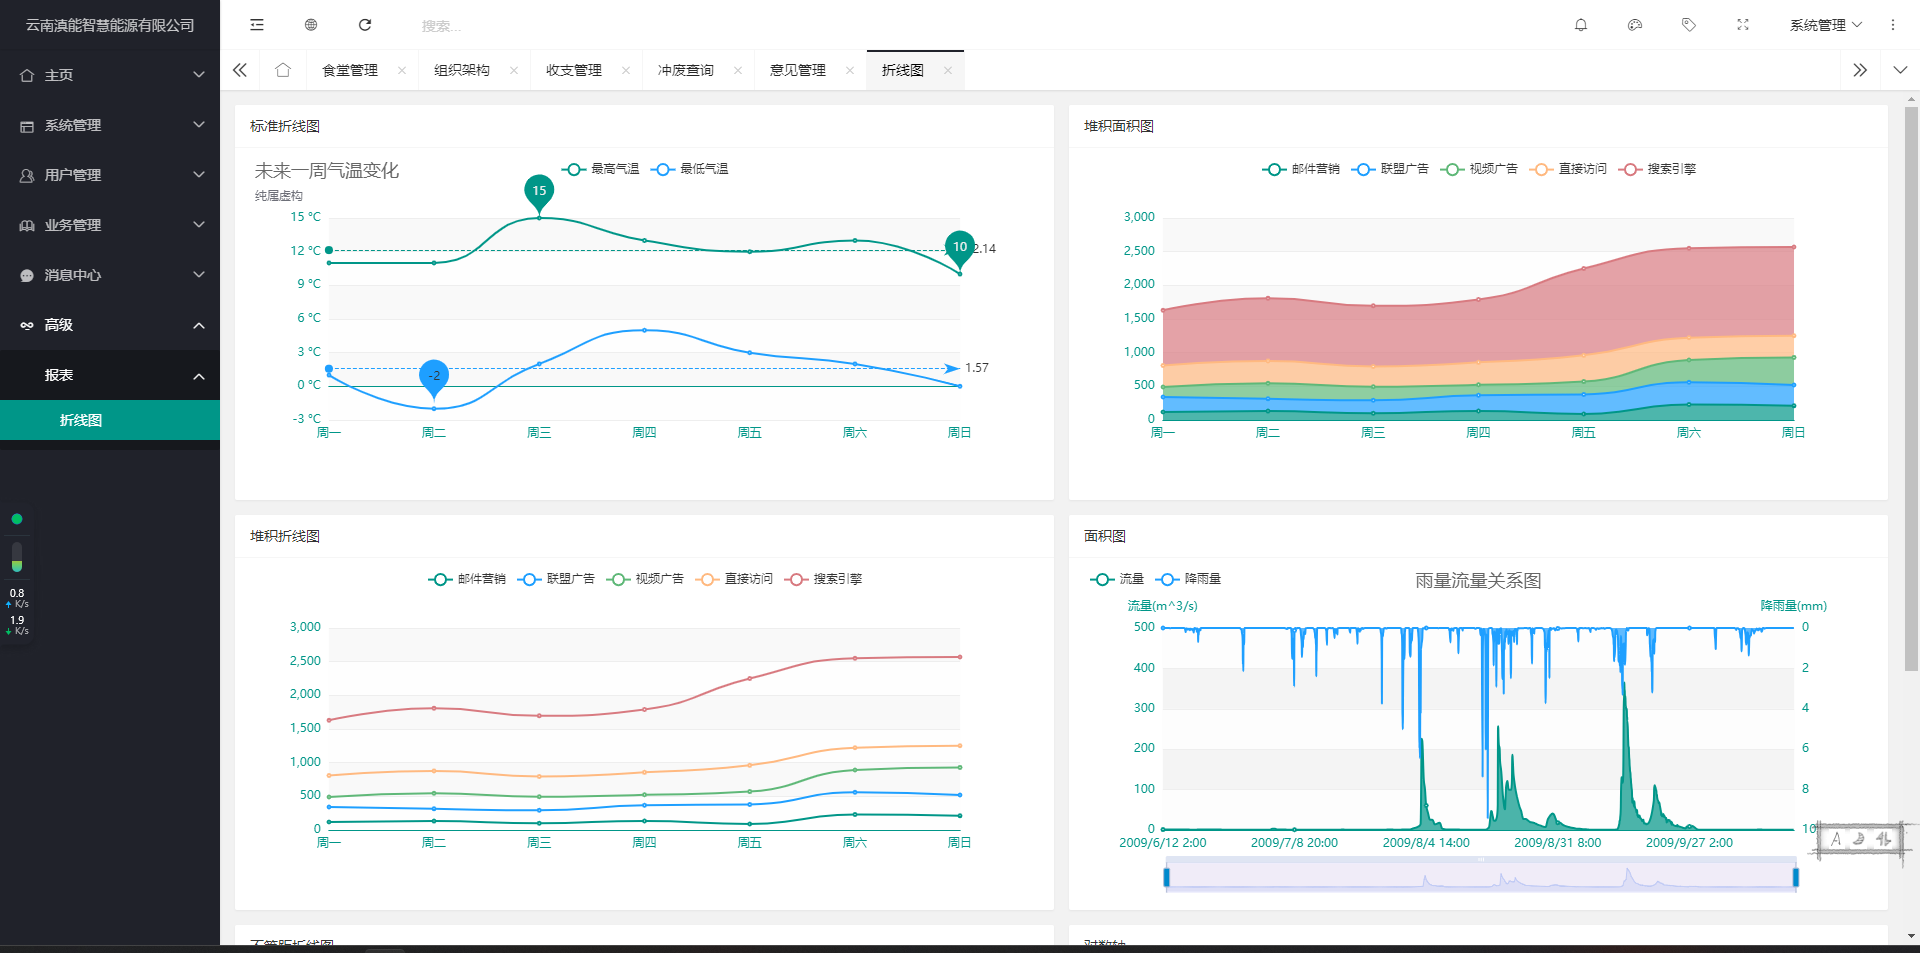Open the notifications bell icon
Viewport: 1920px width, 953px height.
[1581, 25]
